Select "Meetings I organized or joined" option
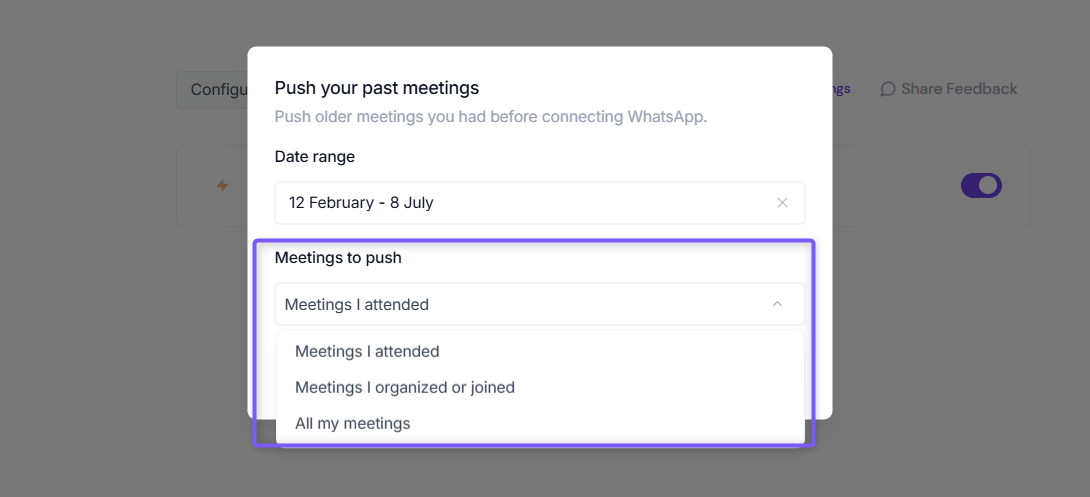1090x497 pixels. pos(405,387)
